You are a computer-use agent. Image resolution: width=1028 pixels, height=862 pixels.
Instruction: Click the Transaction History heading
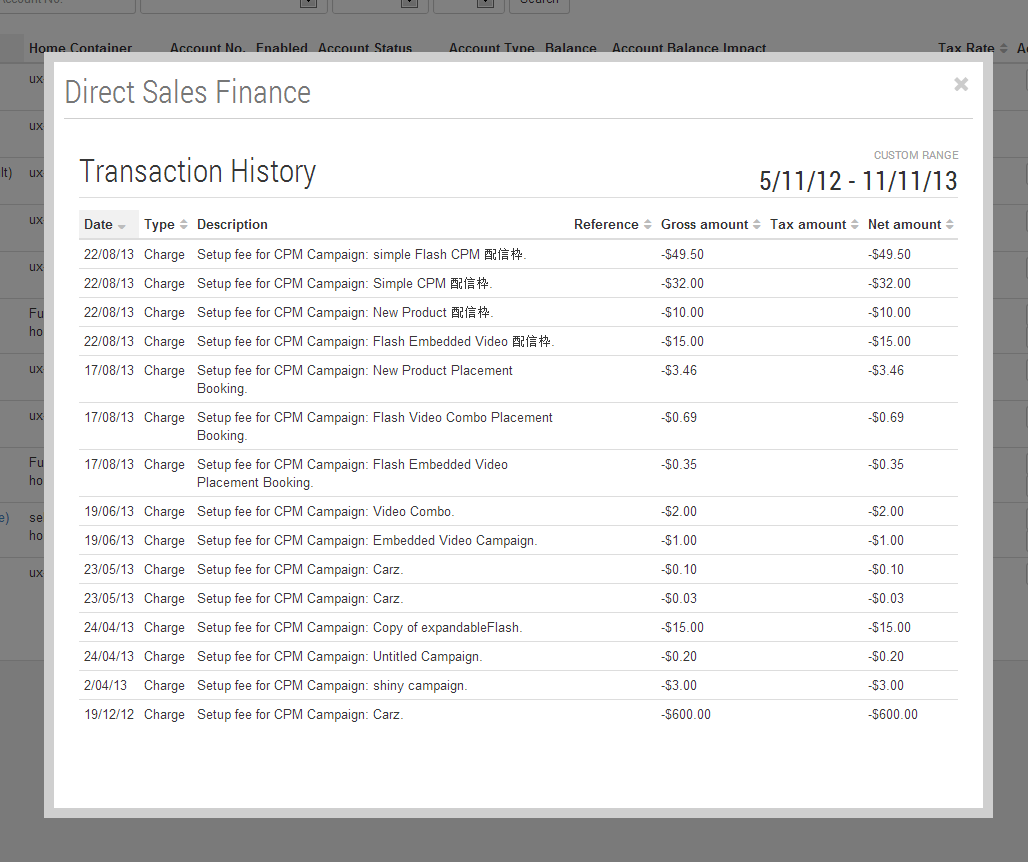pyautogui.click(x=197, y=172)
